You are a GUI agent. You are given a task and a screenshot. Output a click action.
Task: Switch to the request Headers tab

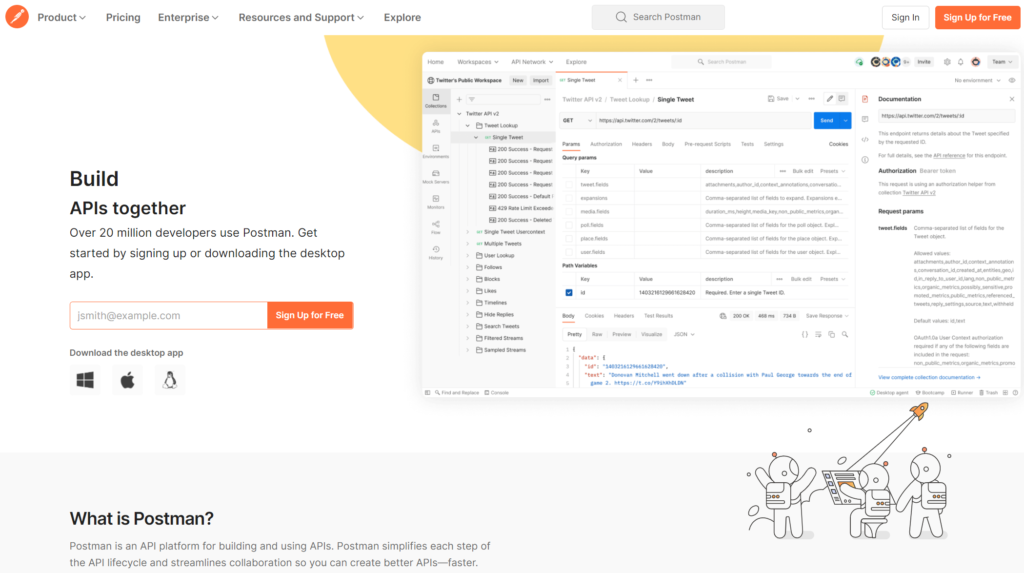click(641, 144)
